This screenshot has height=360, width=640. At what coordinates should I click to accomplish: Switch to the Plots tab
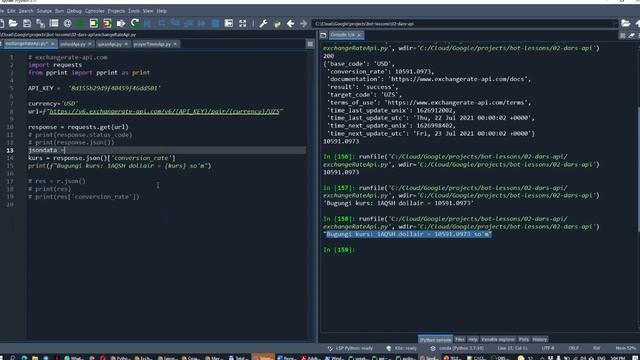[x=524, y=340]
